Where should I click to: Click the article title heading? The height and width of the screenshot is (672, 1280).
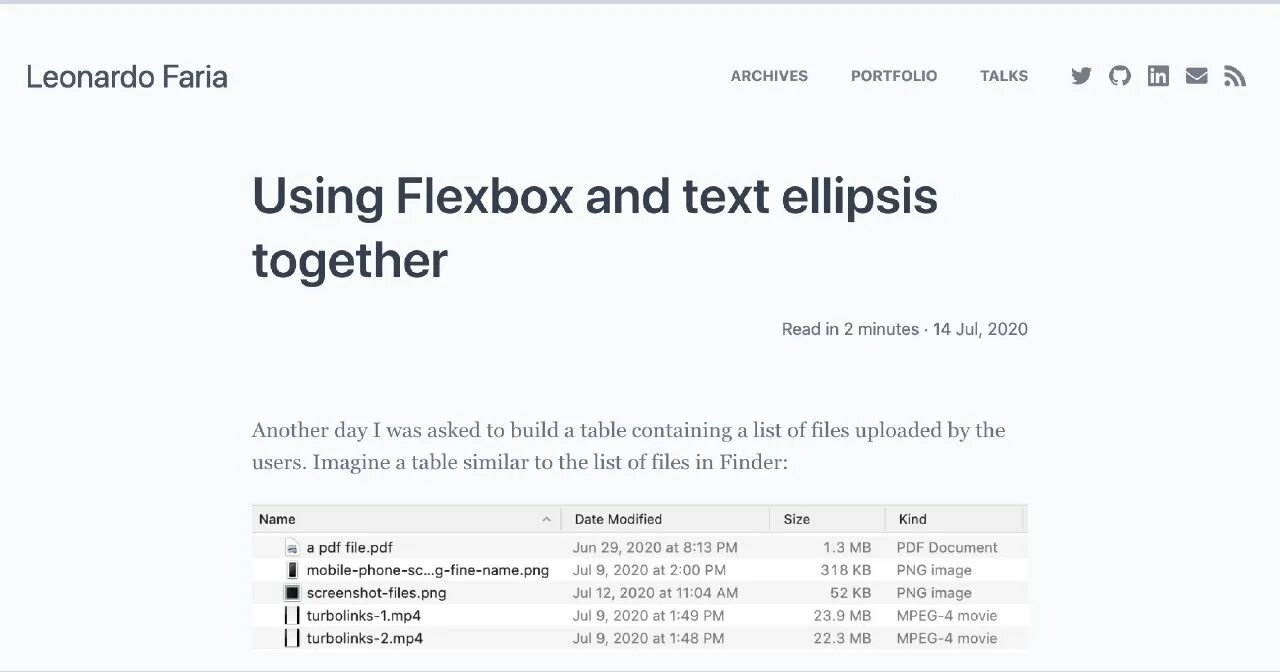pyautogui.click(x=595, y=227)
